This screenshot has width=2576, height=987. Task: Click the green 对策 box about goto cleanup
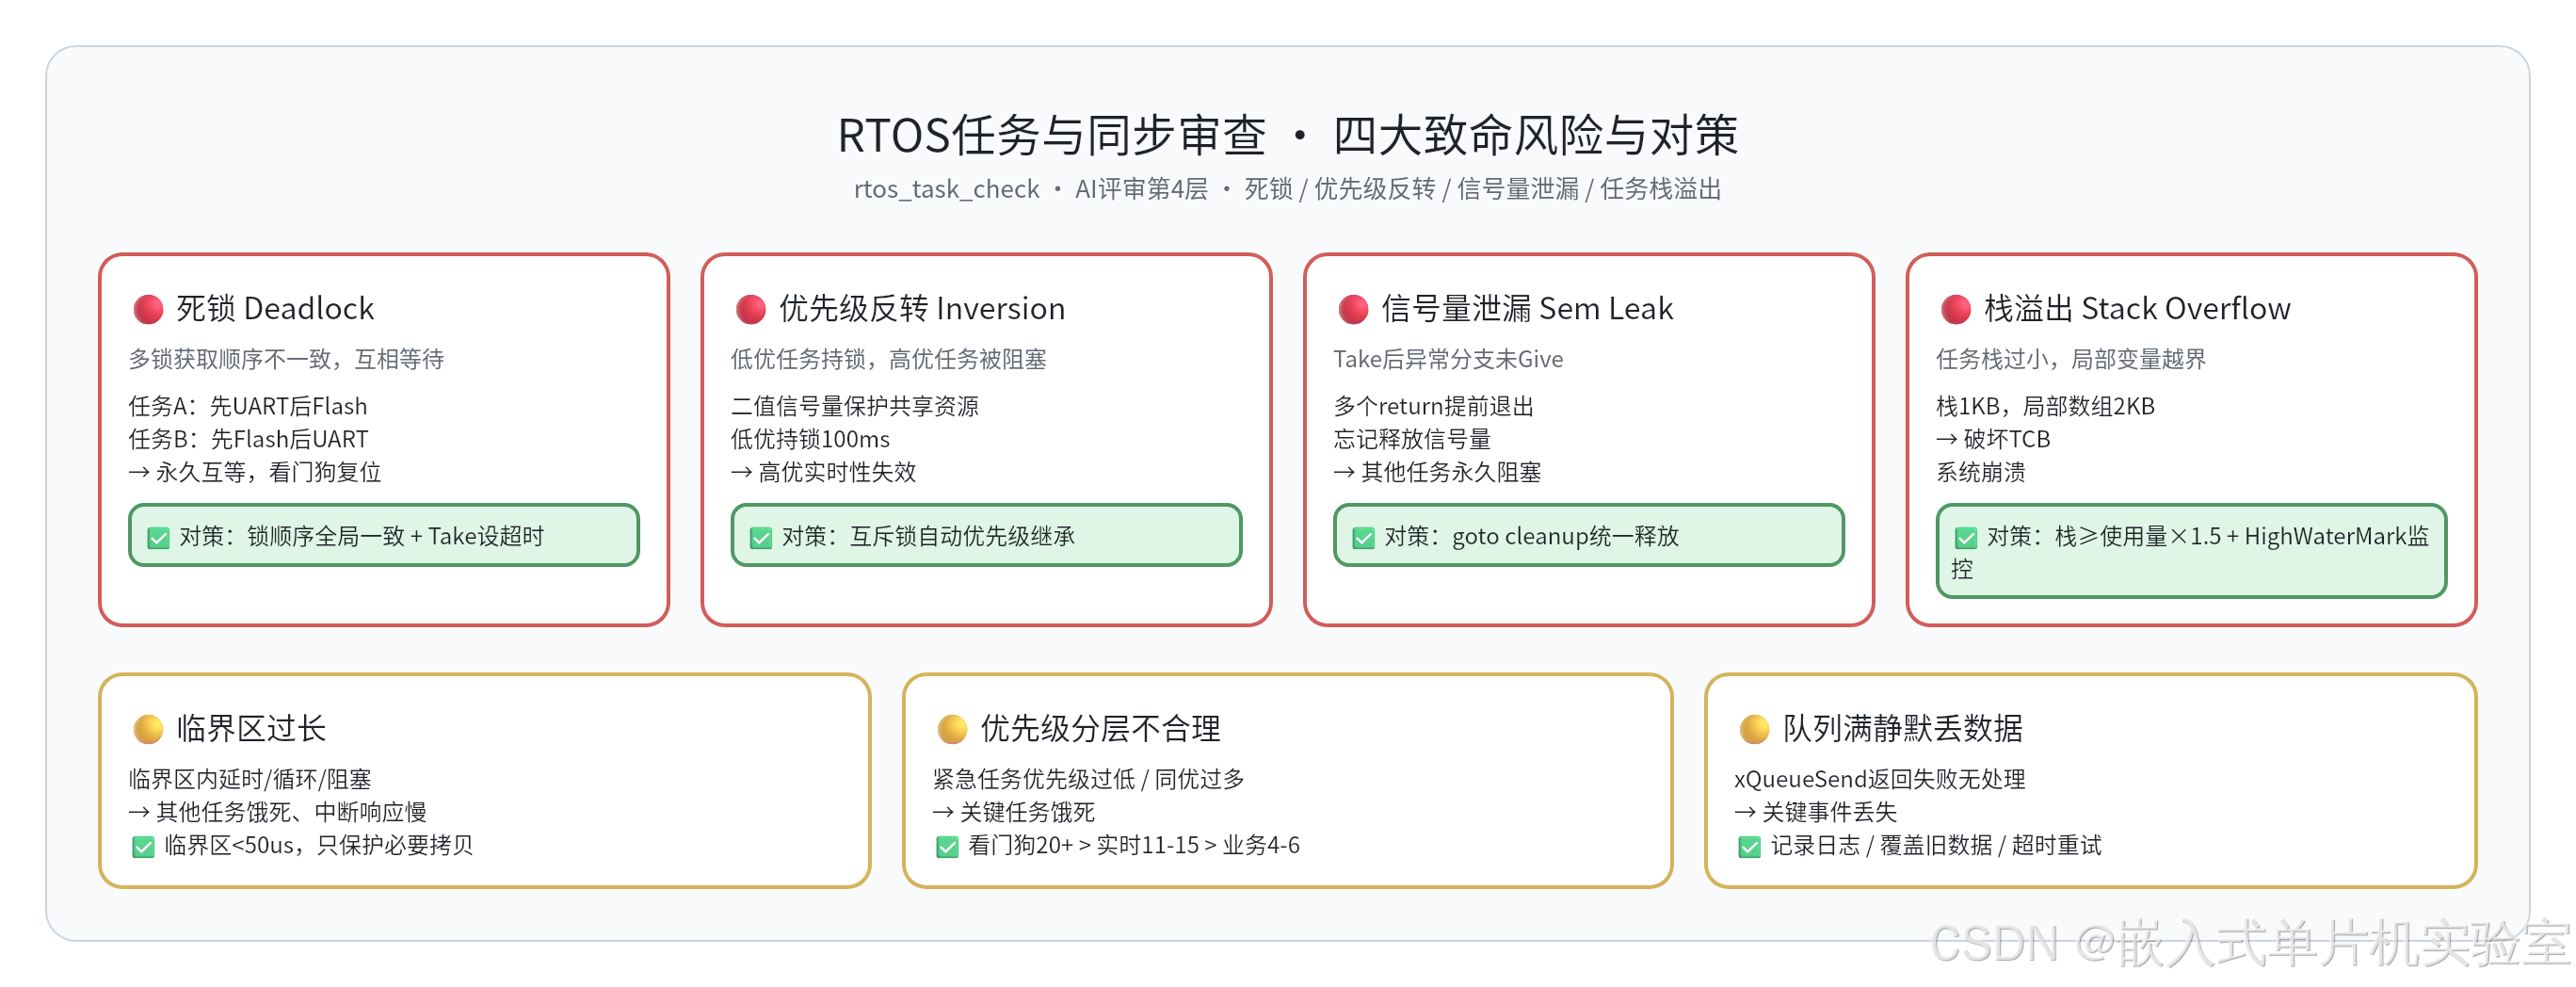point(1588,535)
